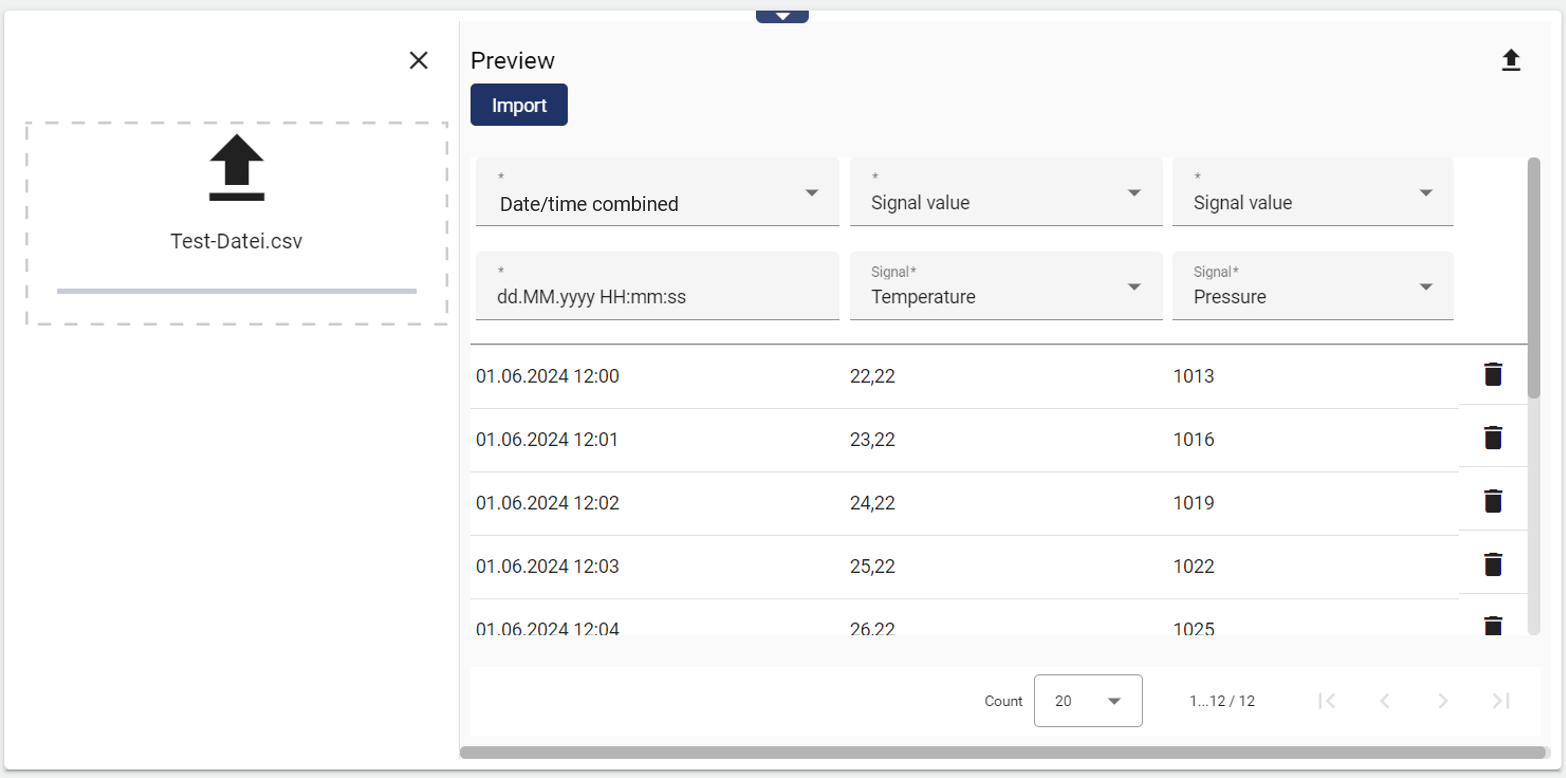1566x778 pixels.
Task: Click the horizontal scrollbar at the bottom
Action: coord(1002,752)
